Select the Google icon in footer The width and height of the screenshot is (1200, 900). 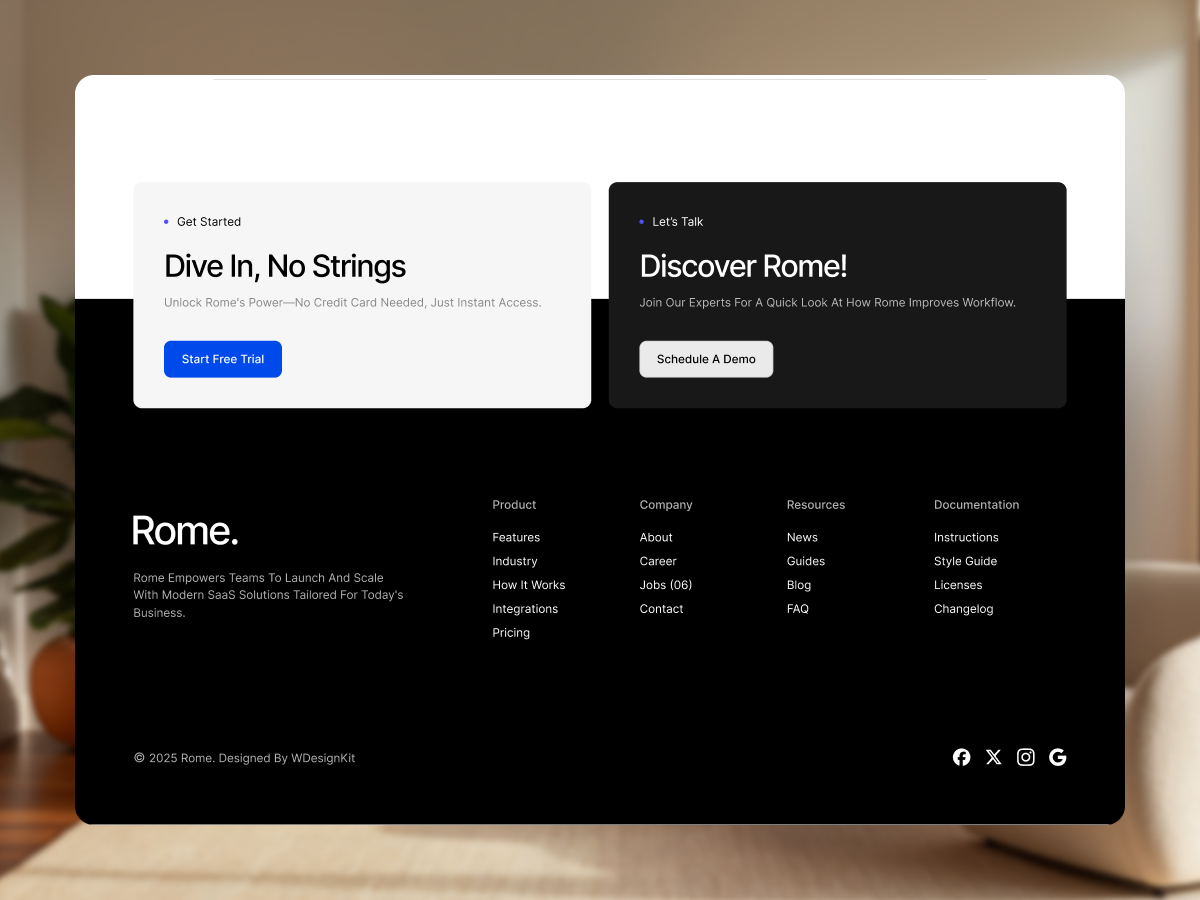click(1057, 757)
